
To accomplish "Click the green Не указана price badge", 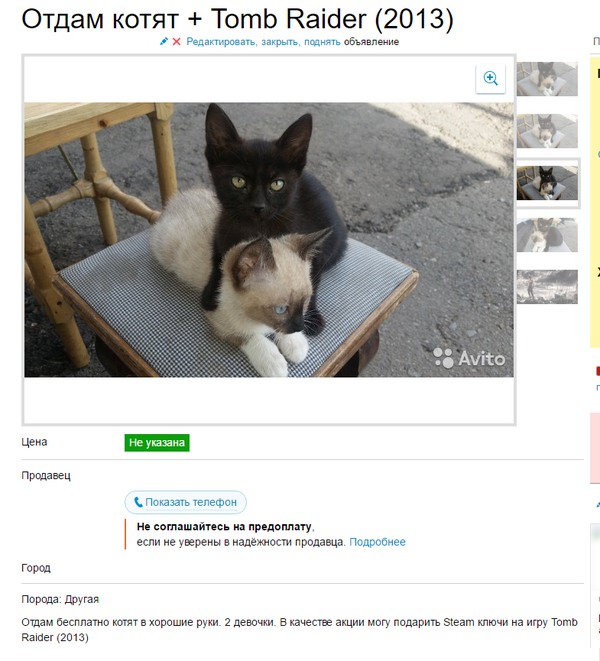I will (157, 443).
